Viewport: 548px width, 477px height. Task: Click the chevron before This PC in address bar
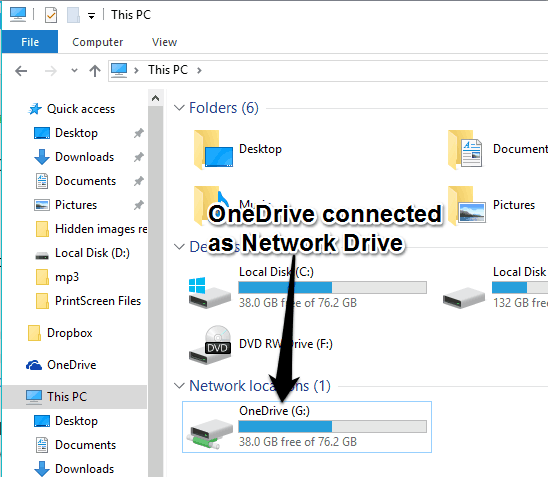click(137, 70)
